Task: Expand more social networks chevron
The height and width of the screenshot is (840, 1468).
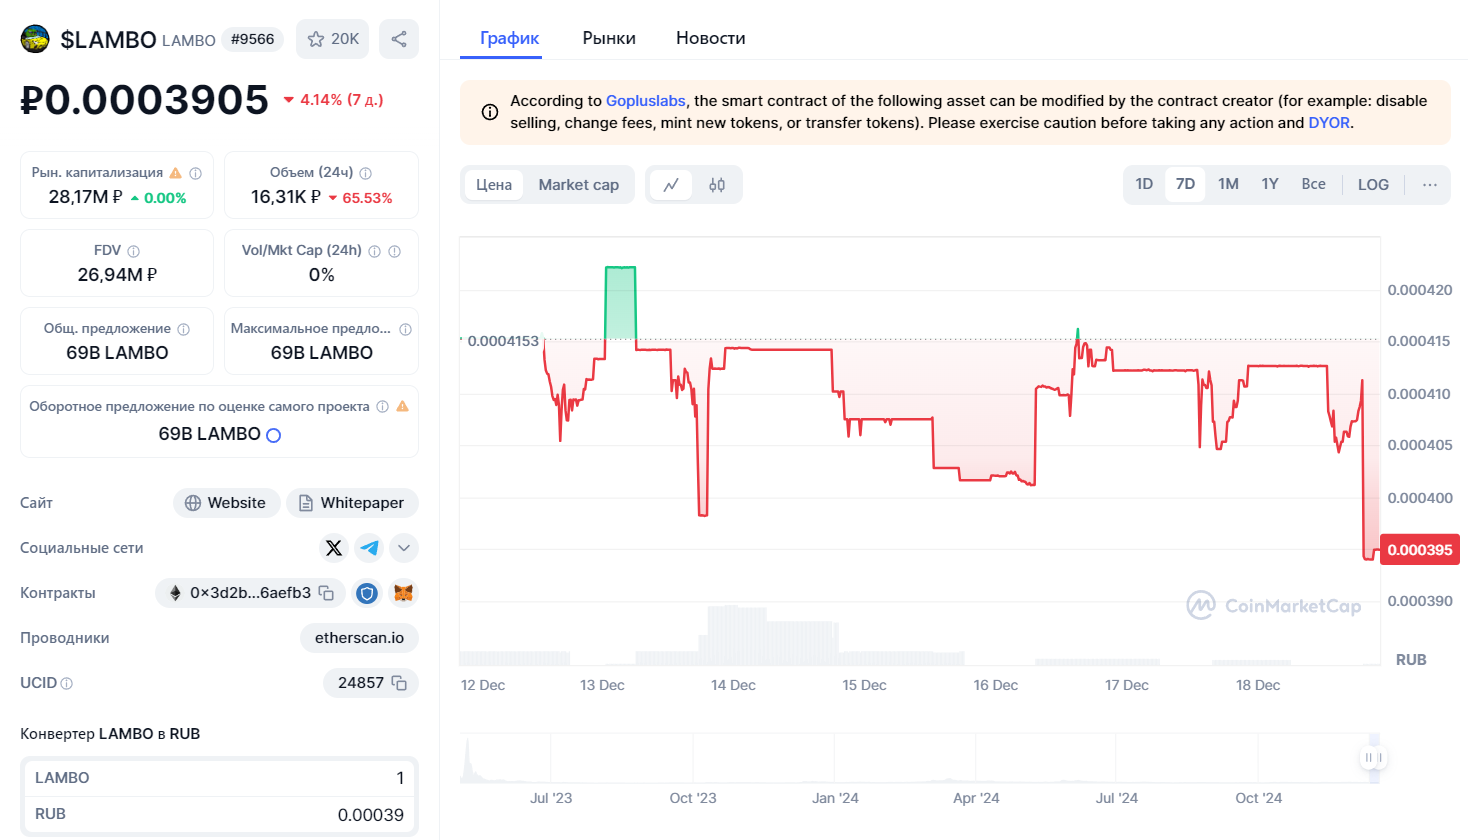Action: tap(404, 548)
